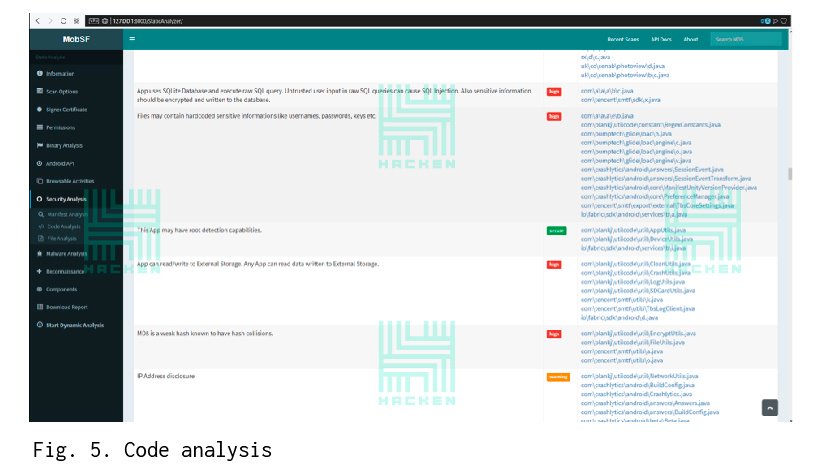Click the Search MD5 input field

(x=746, y=39)
